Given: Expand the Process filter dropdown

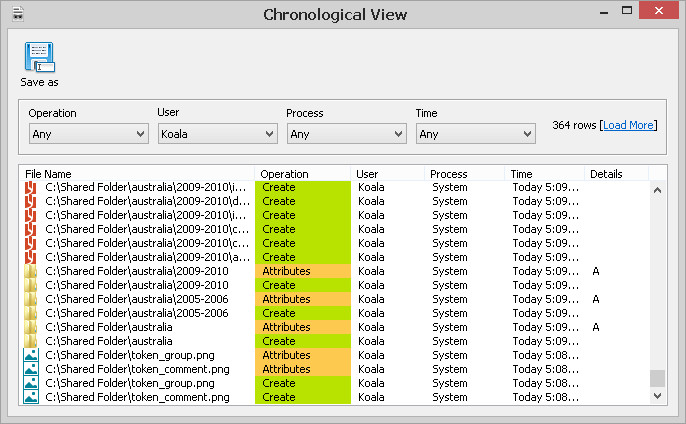Looking at the screenshot, I should click(x=346, y=134).
